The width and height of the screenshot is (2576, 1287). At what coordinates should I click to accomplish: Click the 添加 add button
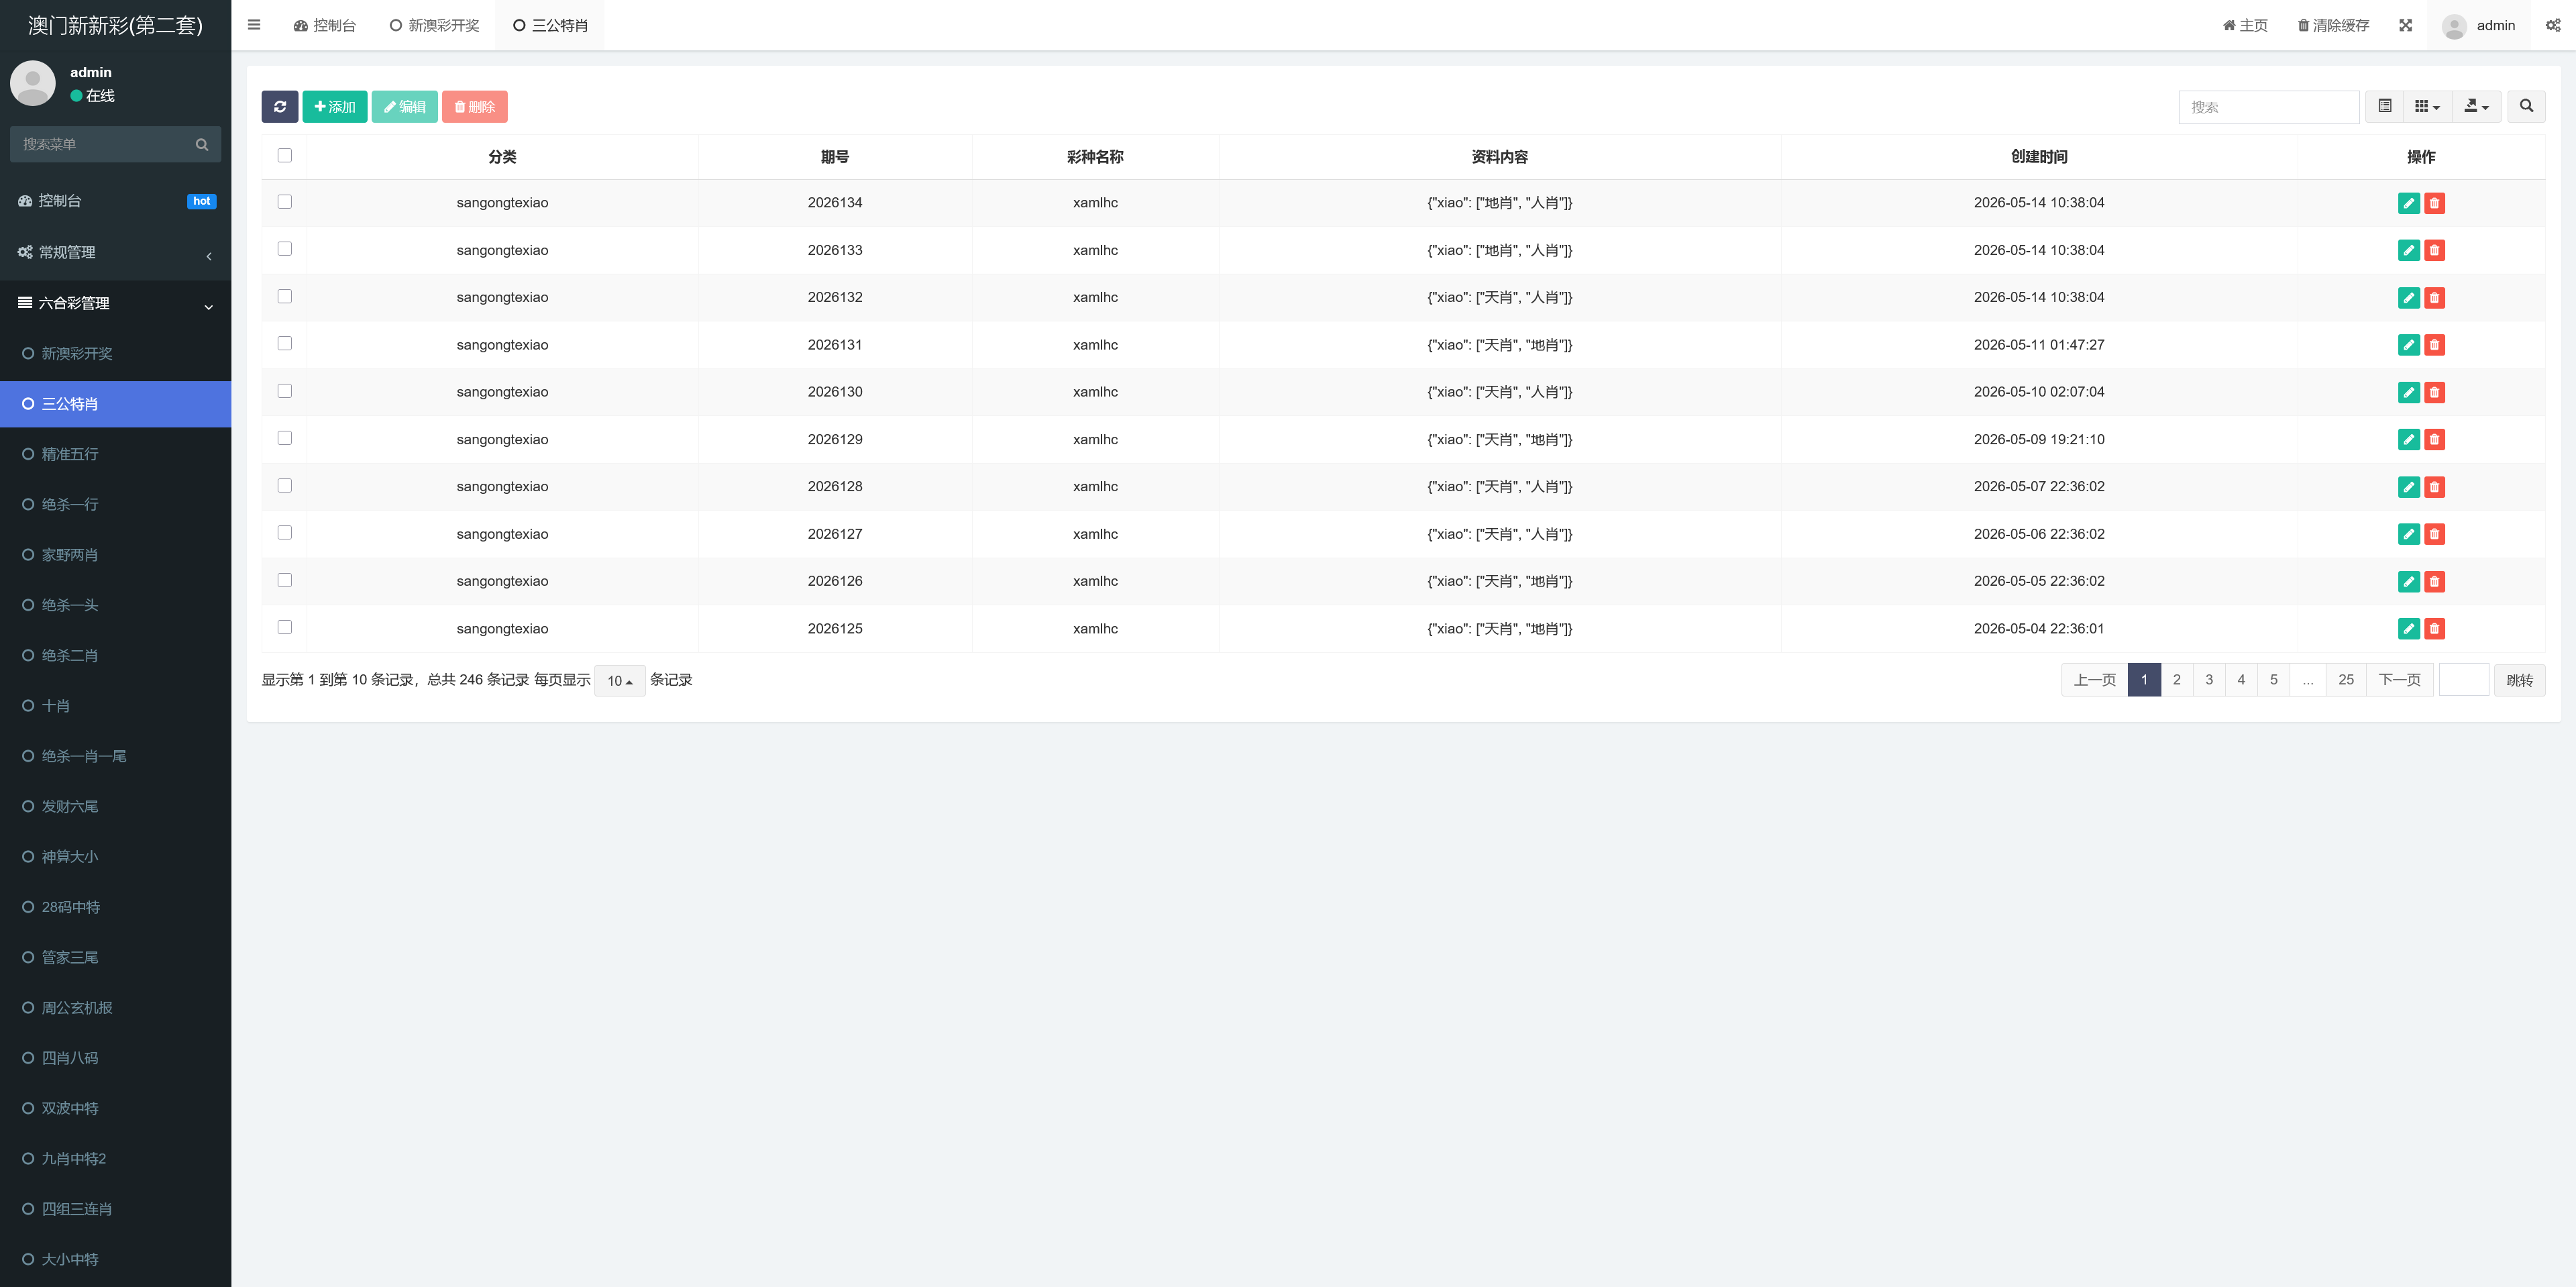click(x=335, y=107)
